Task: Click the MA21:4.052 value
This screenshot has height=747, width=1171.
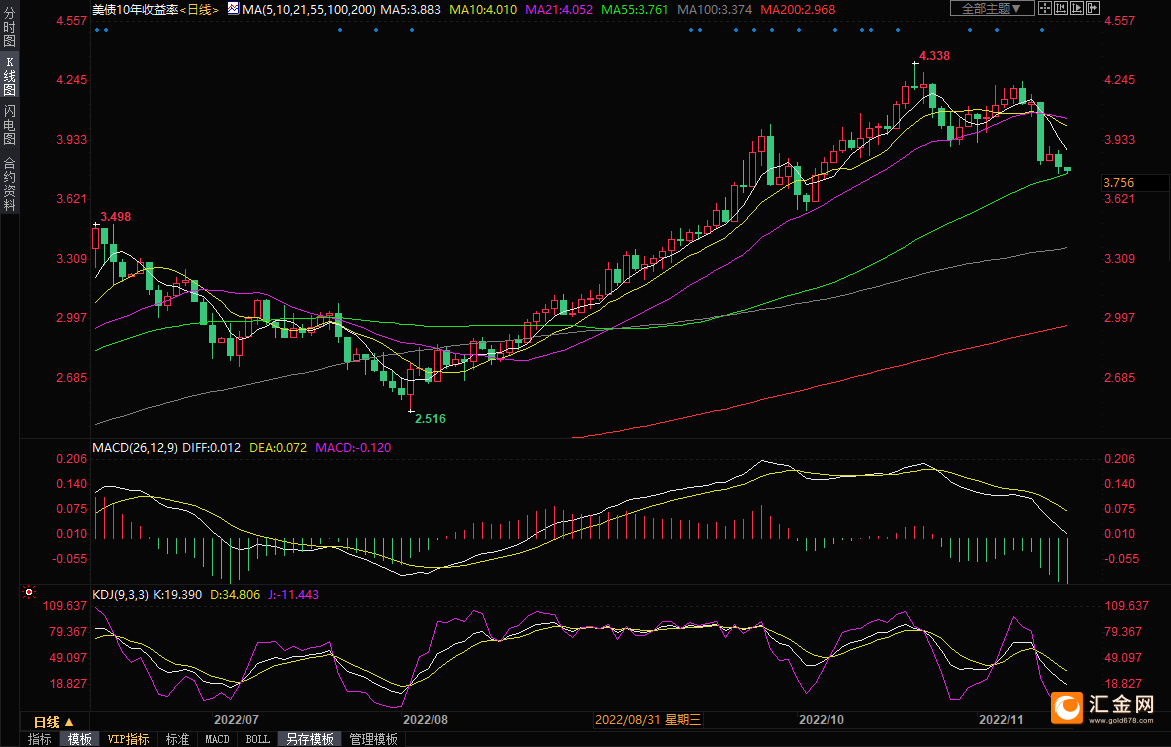Action: [559, 10]
